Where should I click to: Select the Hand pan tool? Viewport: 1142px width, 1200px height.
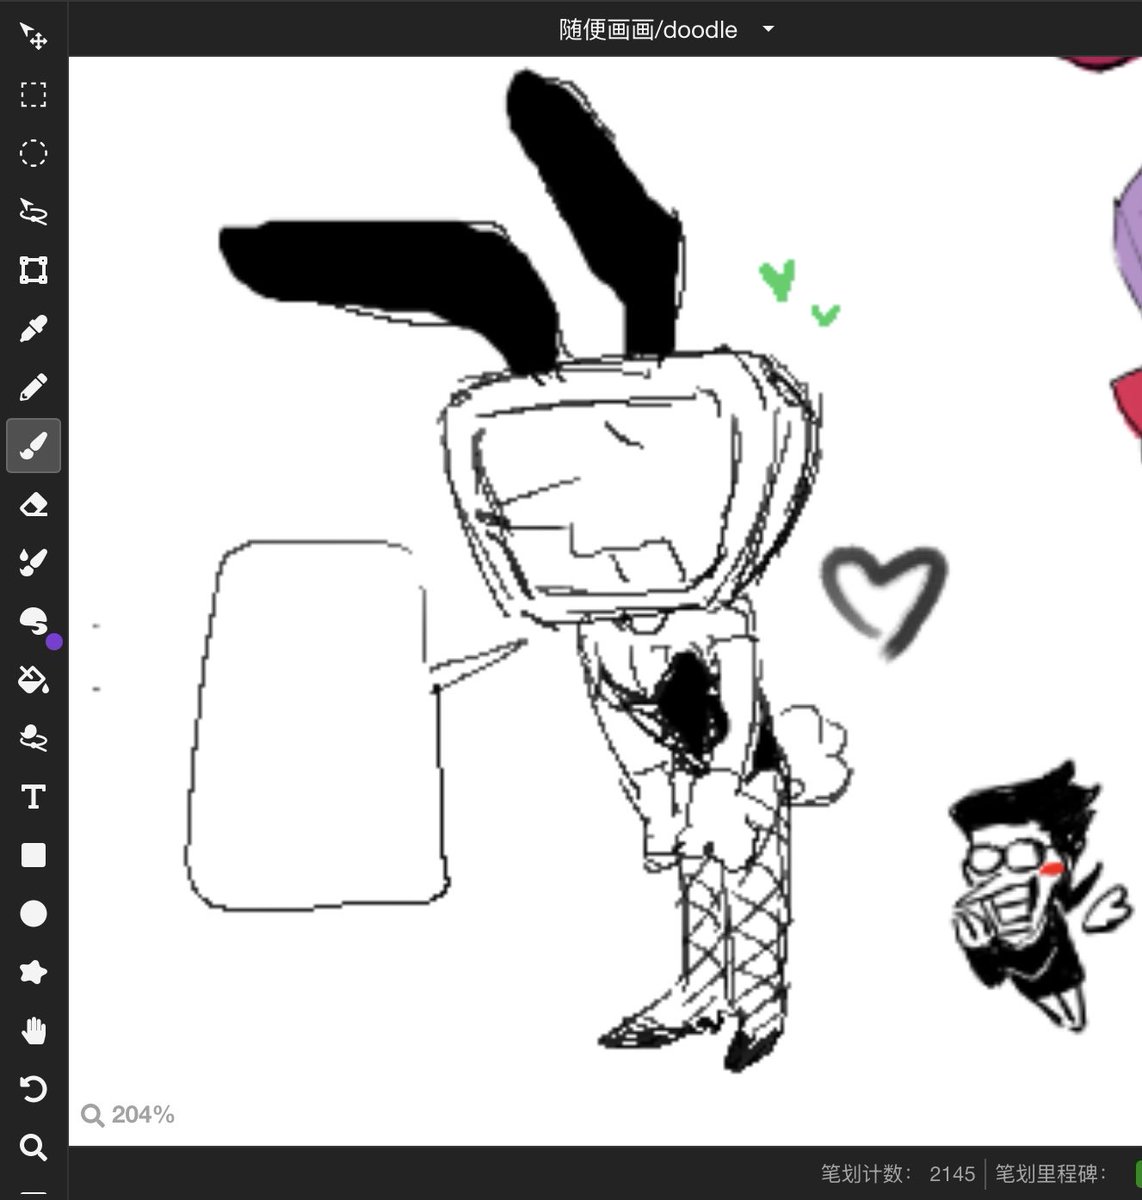[x=33, y=1031]
